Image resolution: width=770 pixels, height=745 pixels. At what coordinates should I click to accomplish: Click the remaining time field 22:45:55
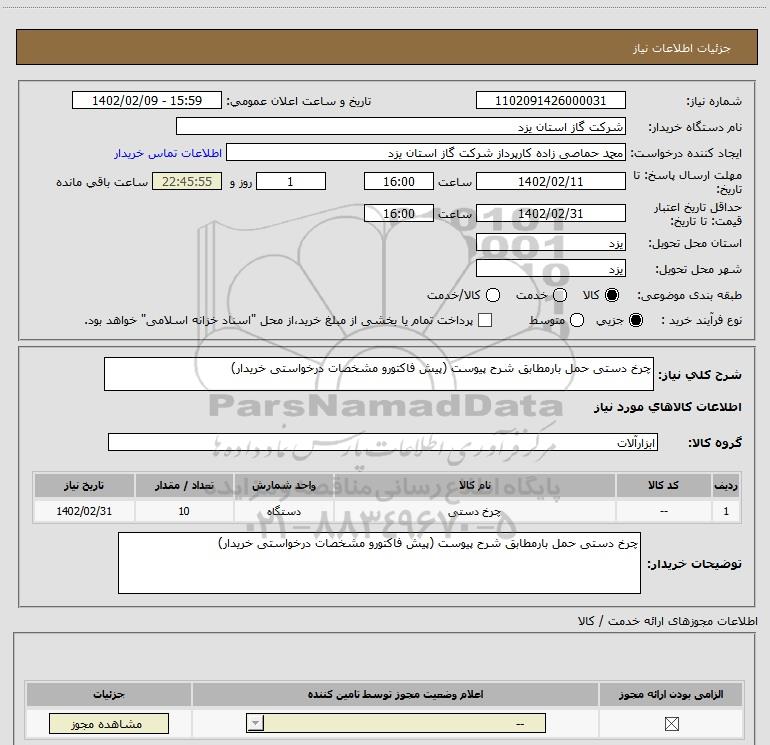pyautogui.click(x=187, y=181)
